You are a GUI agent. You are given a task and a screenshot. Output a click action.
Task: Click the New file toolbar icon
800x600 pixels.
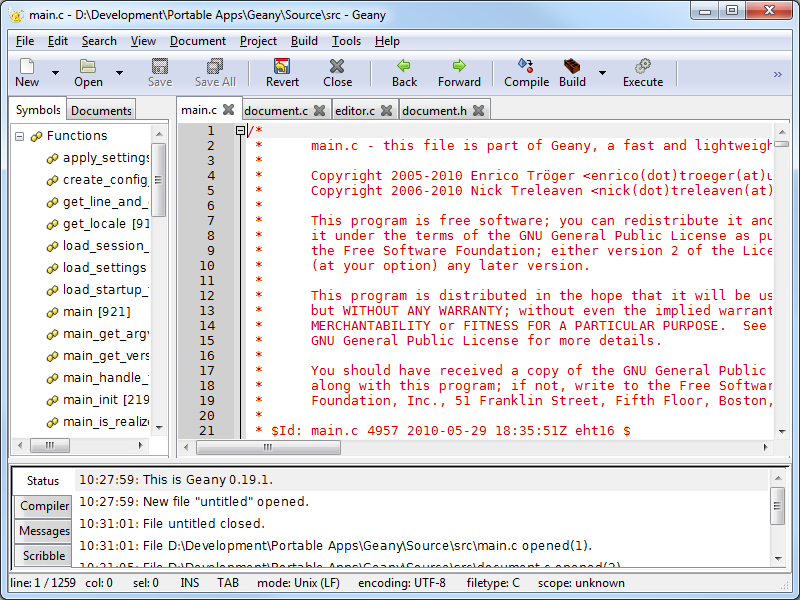(x=27, y=66)
